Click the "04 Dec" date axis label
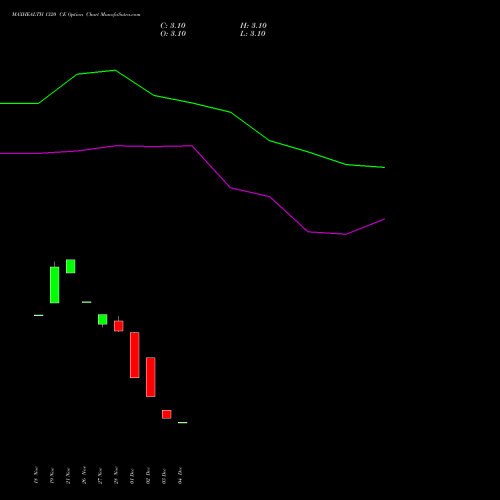Viewport: 500px width, 500px height. click(180, 476)
